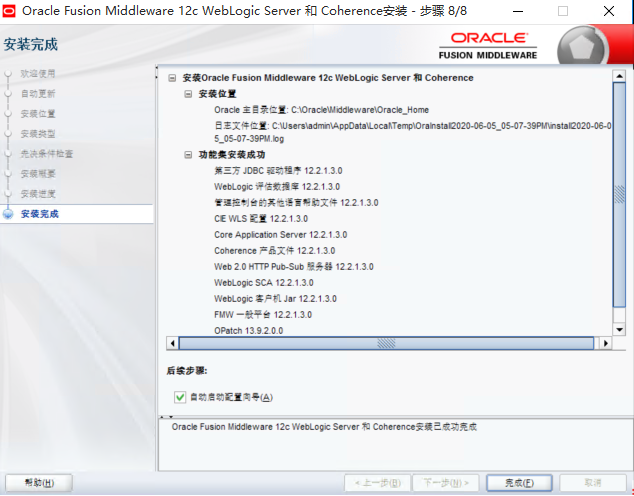Viewport: 634px width, 496px height.
Task: Select the 欢迎使用 step in sidebar
Action: point(38,74)
